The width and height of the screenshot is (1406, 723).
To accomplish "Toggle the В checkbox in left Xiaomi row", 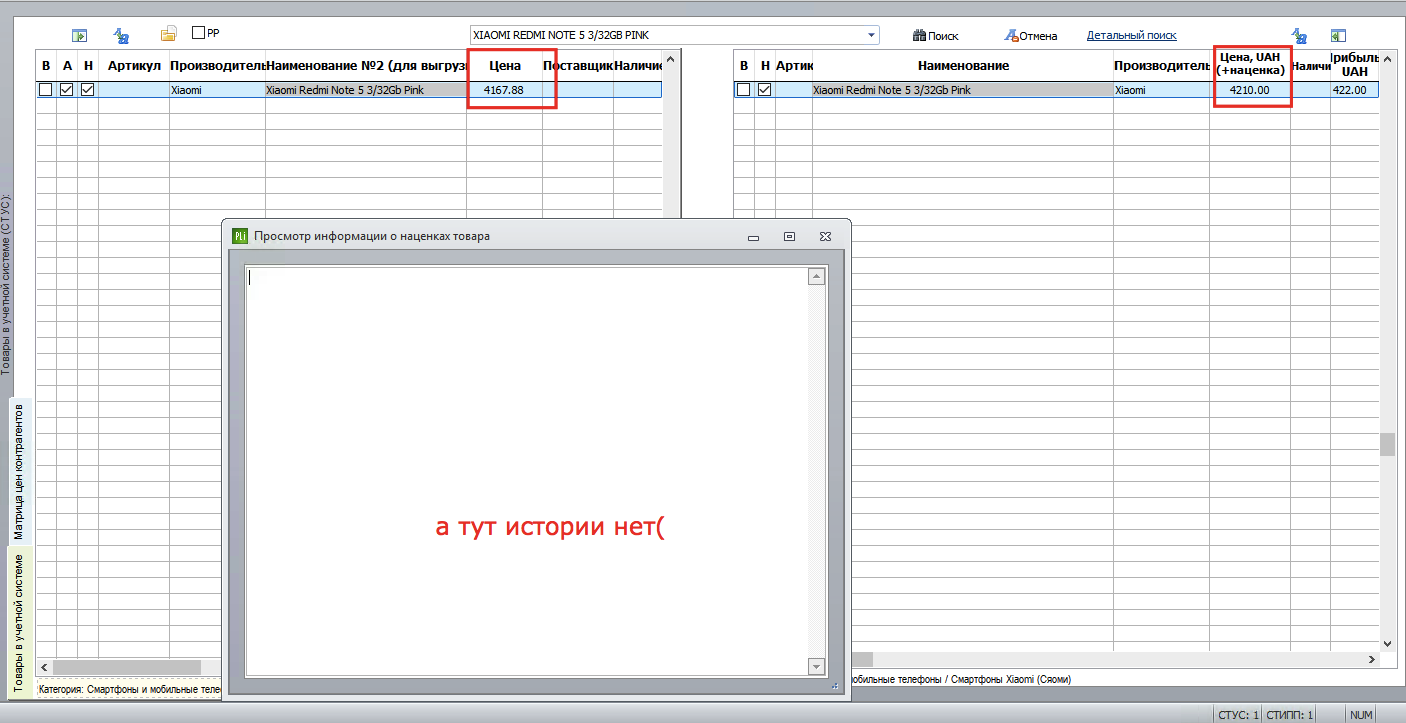I will pos(45,90).
